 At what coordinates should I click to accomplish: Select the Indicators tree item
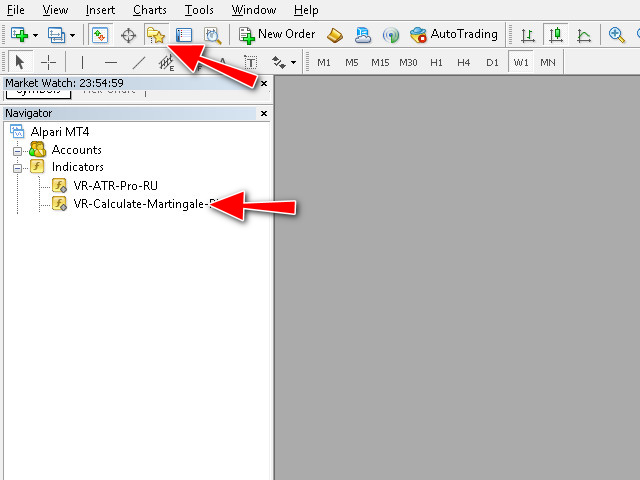tap(78, 167)
